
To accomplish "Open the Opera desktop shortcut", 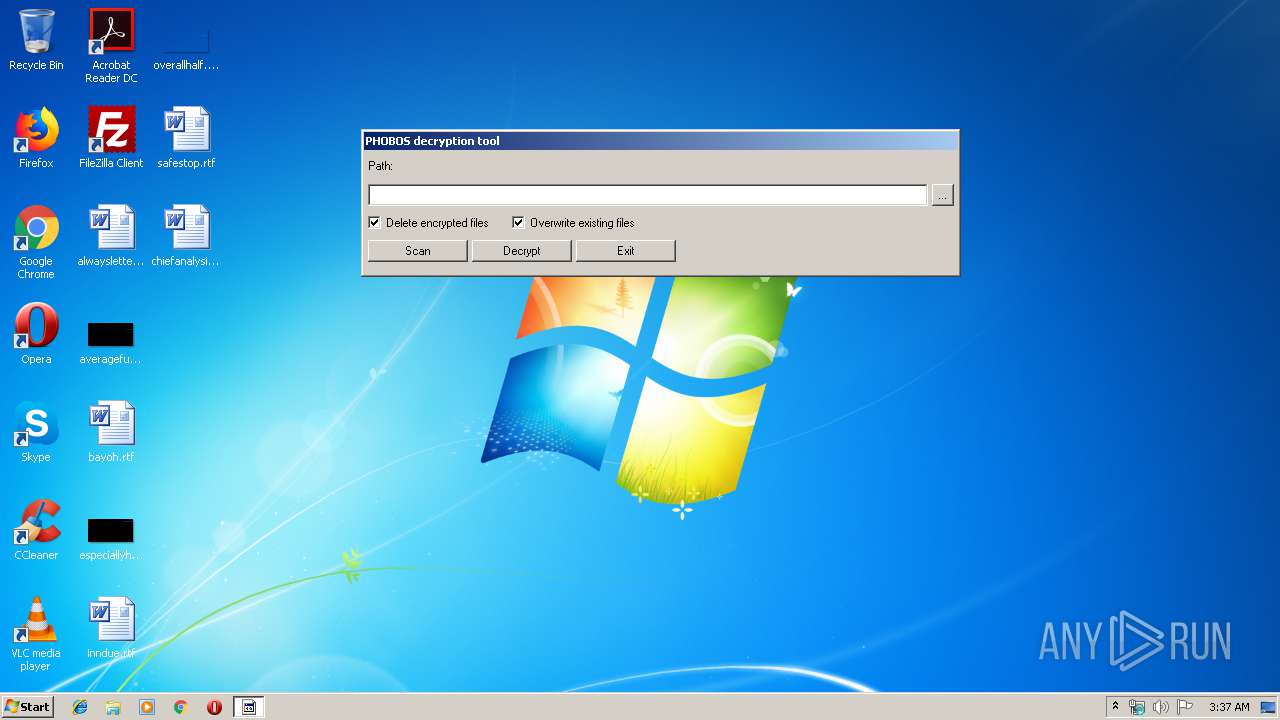I will 36,334.
